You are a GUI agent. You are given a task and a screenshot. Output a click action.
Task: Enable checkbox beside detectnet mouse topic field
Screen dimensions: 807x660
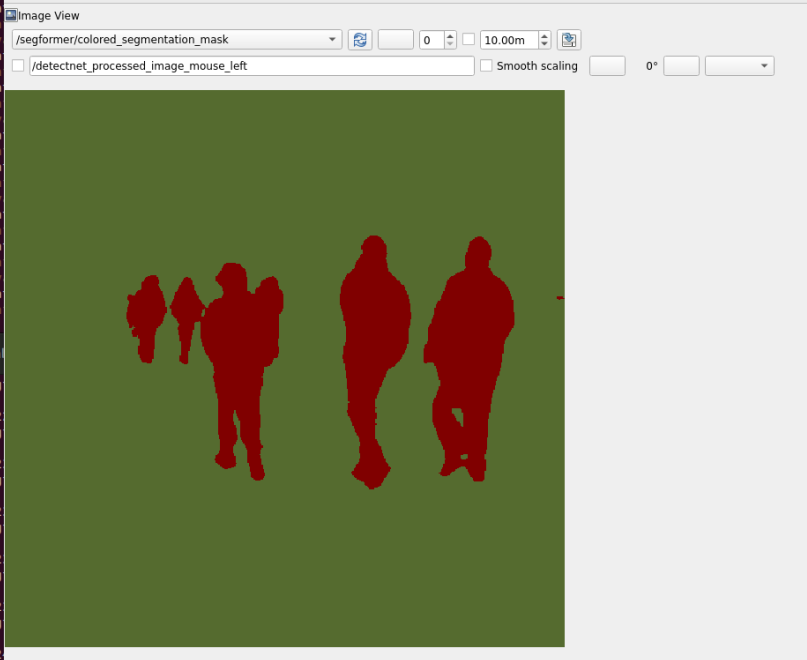pyautogui.click(x=18, y=66)
